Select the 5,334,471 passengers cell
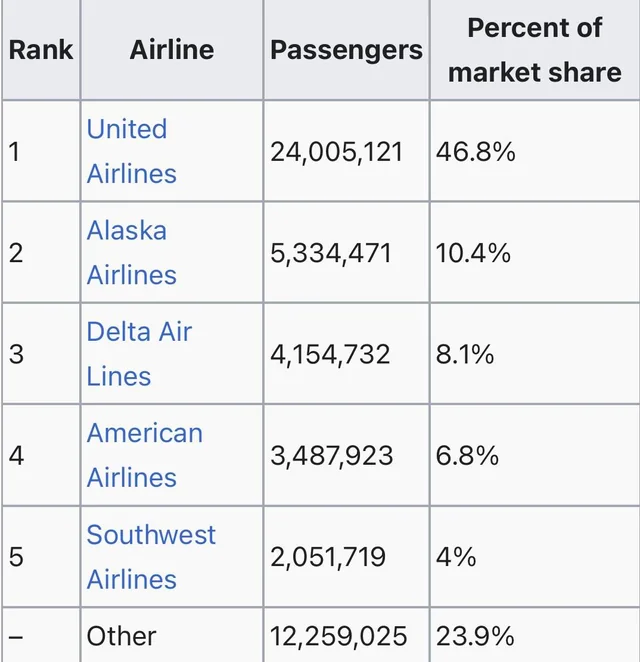 (x=330, y=253)
